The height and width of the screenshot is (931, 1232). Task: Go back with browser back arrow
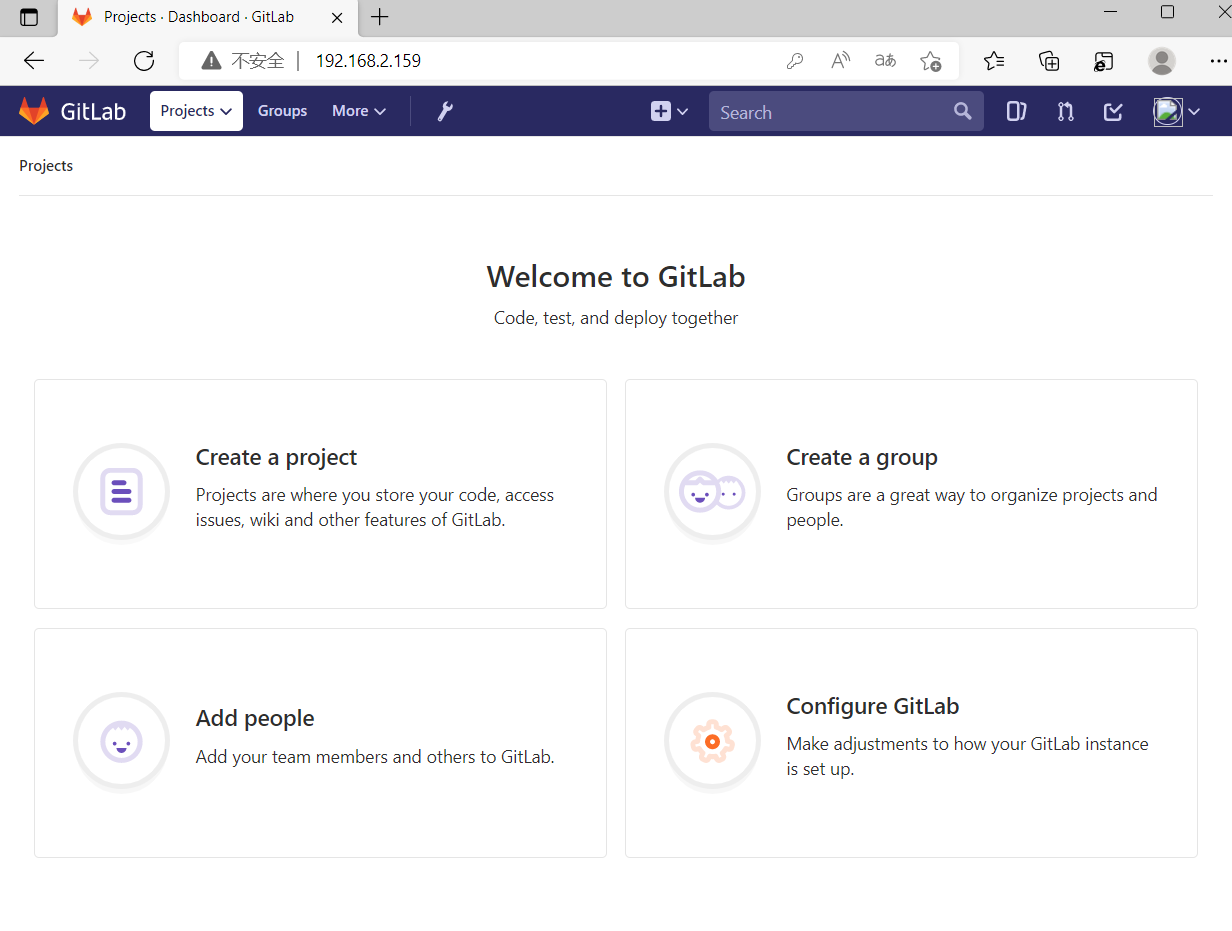34,61
